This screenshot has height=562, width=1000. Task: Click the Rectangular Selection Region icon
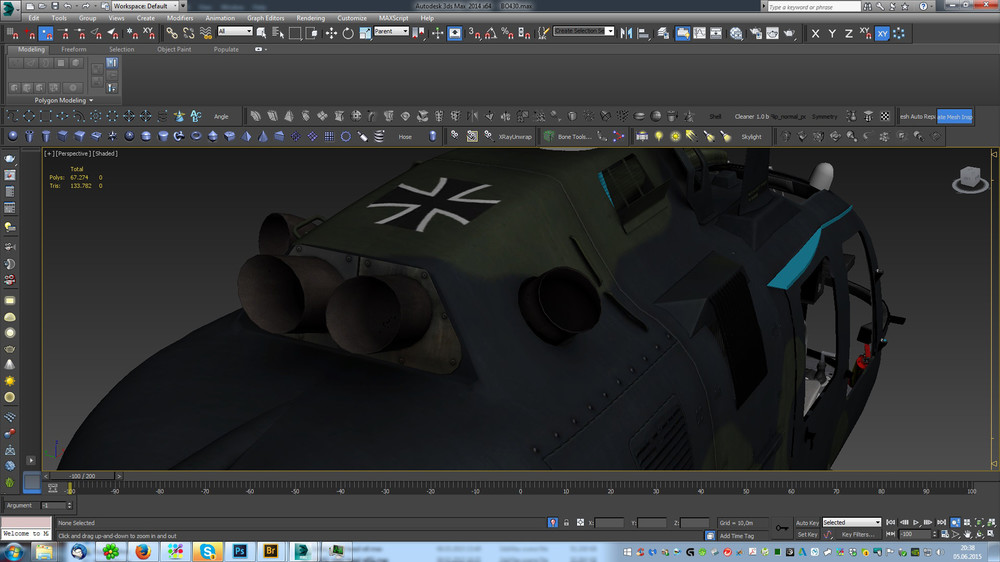(x=296, y=33)
